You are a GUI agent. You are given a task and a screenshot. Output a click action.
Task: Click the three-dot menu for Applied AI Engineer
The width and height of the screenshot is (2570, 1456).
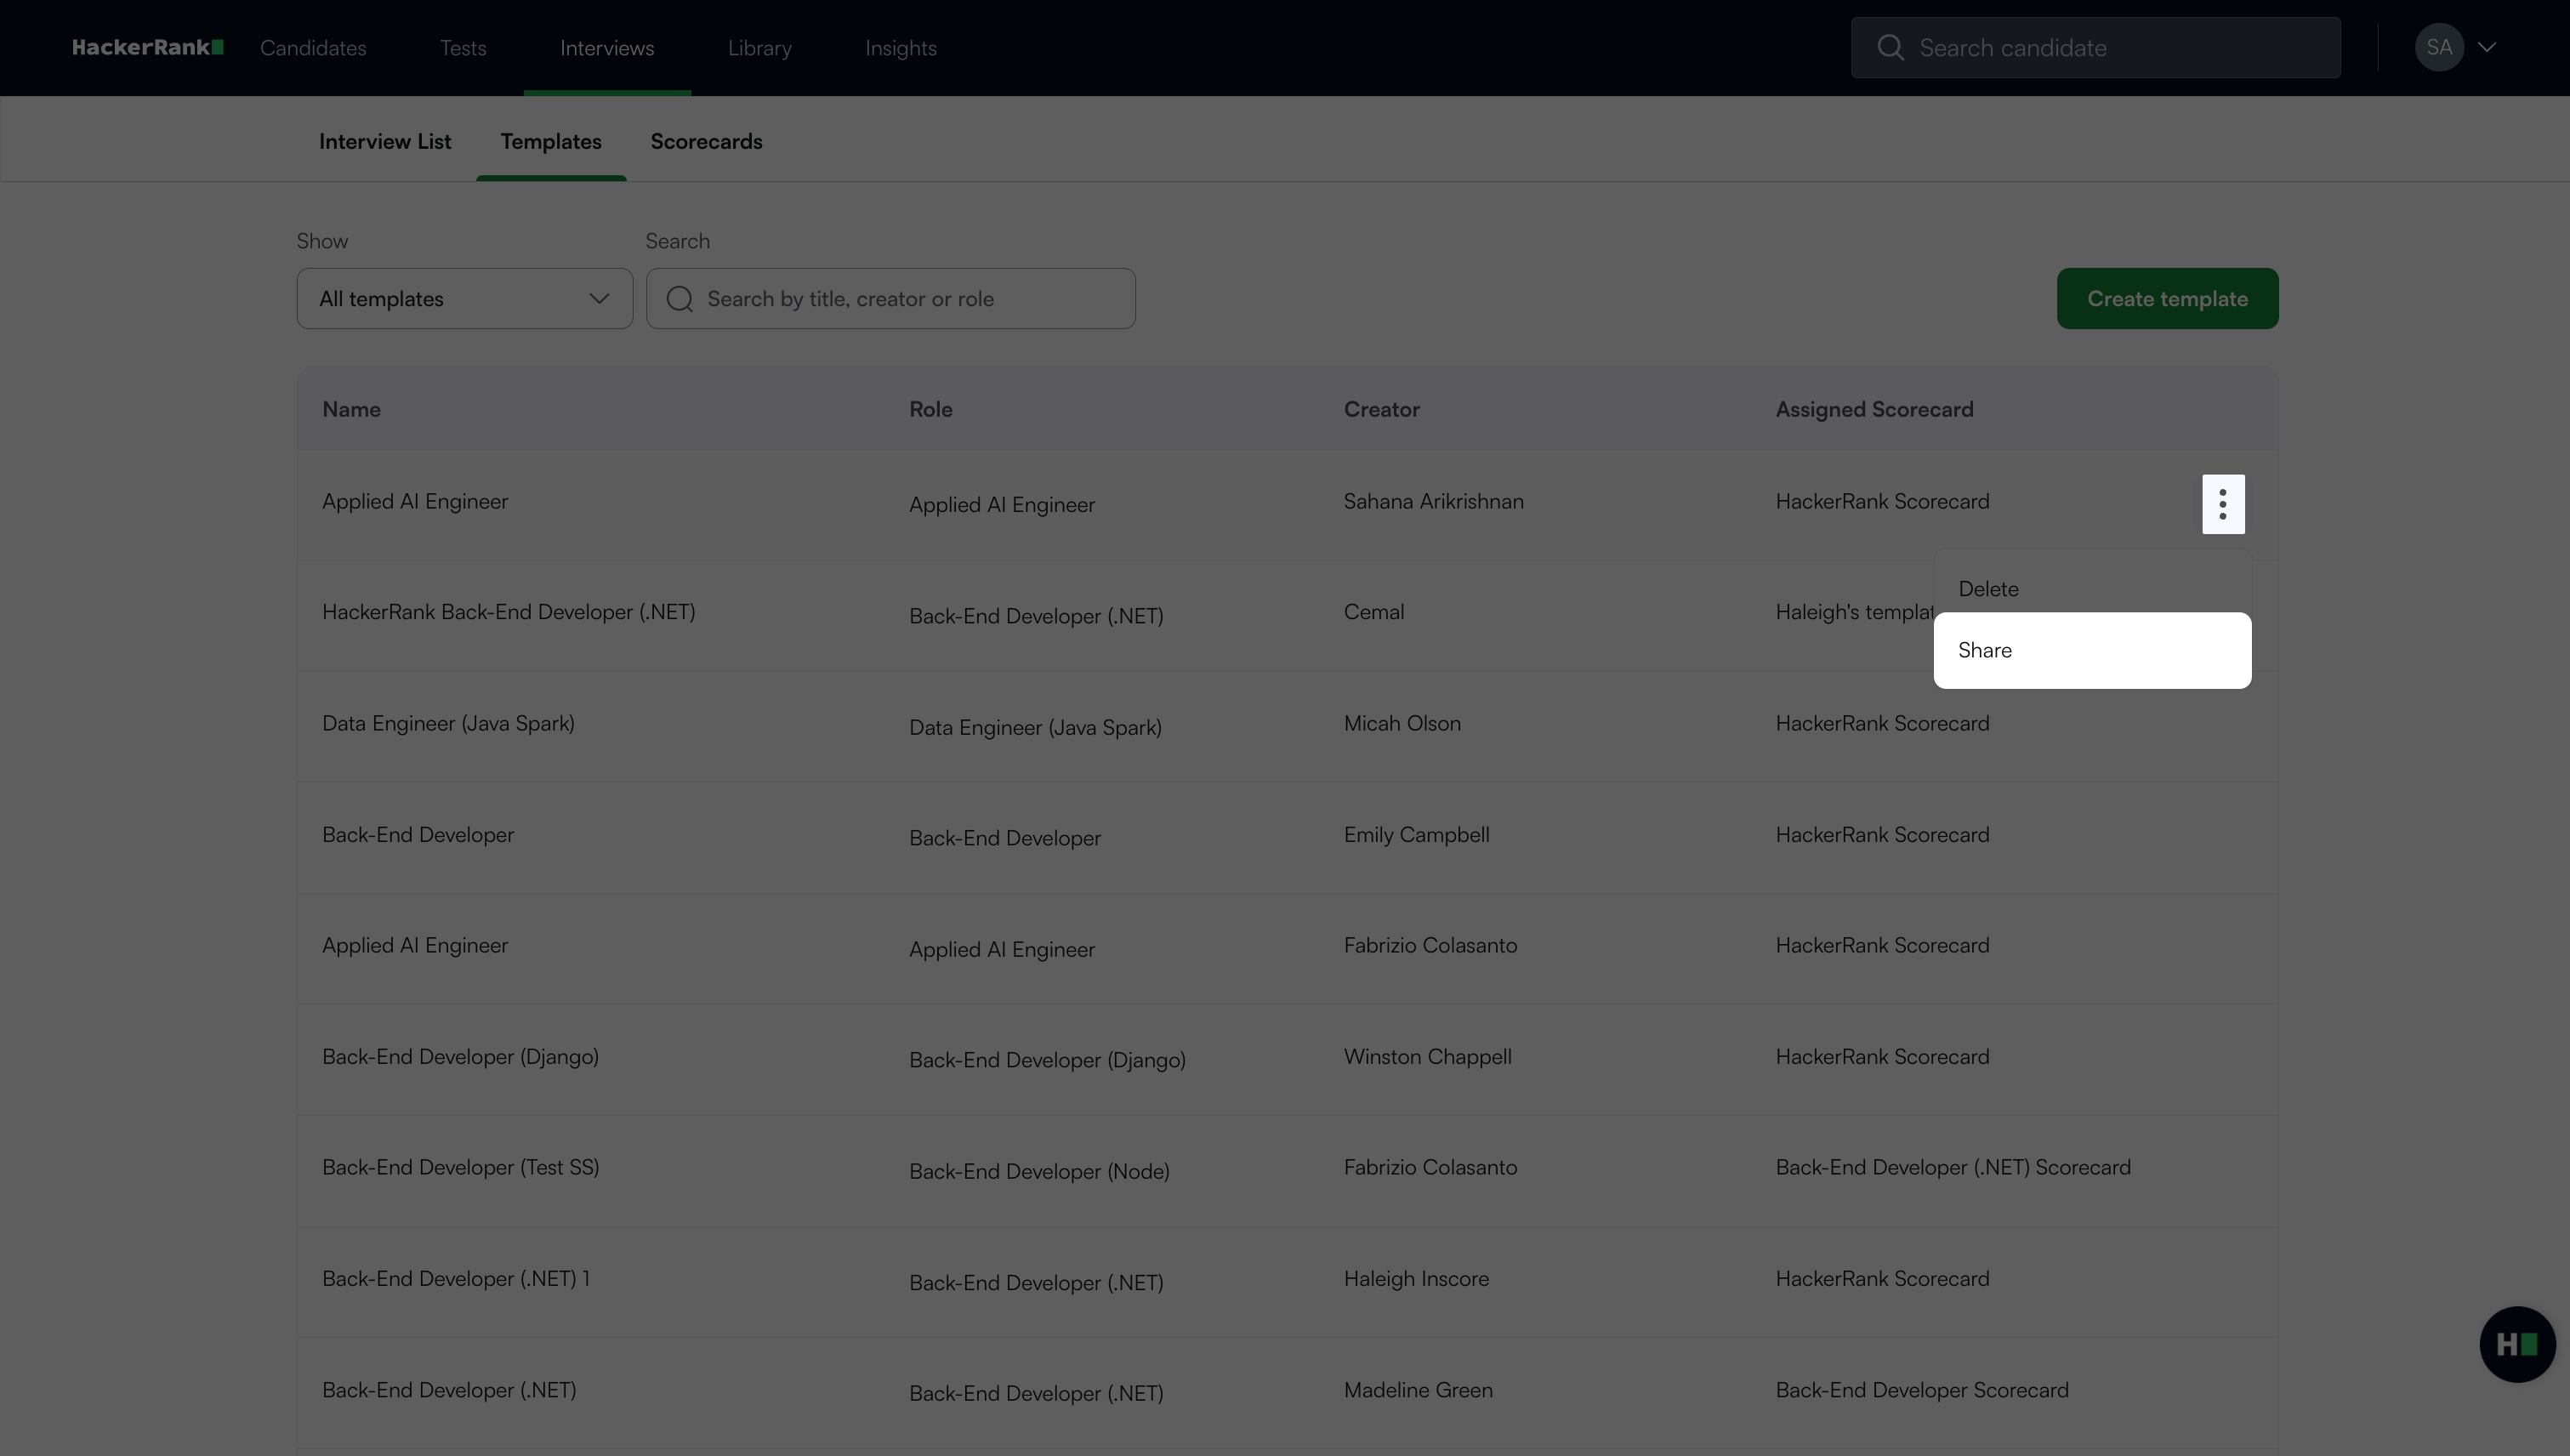(2222, 504)
